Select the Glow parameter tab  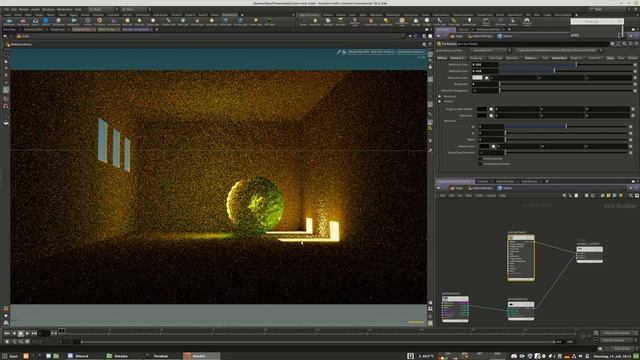[x=620, y=58]
